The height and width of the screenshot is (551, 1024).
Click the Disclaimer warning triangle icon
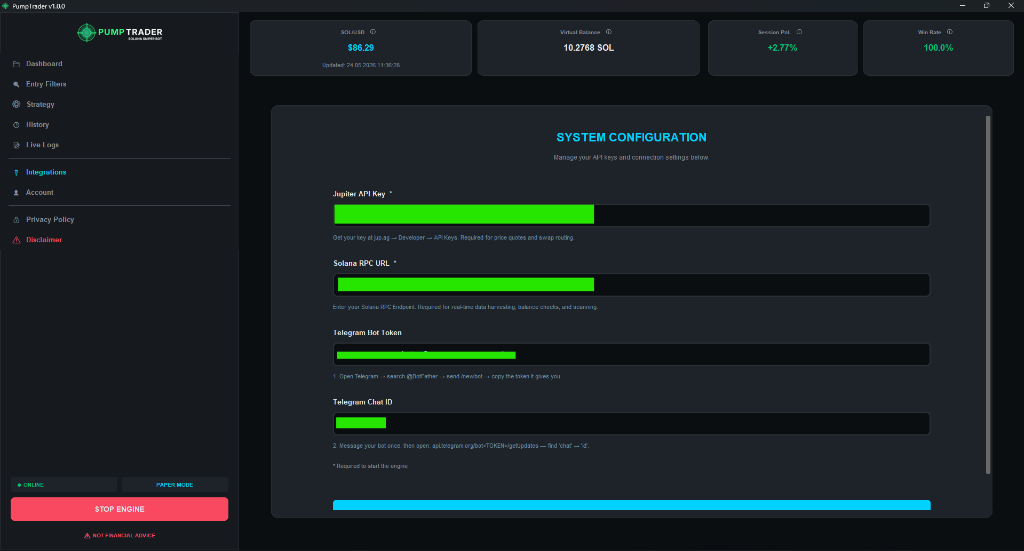click(x=16, y=240)
